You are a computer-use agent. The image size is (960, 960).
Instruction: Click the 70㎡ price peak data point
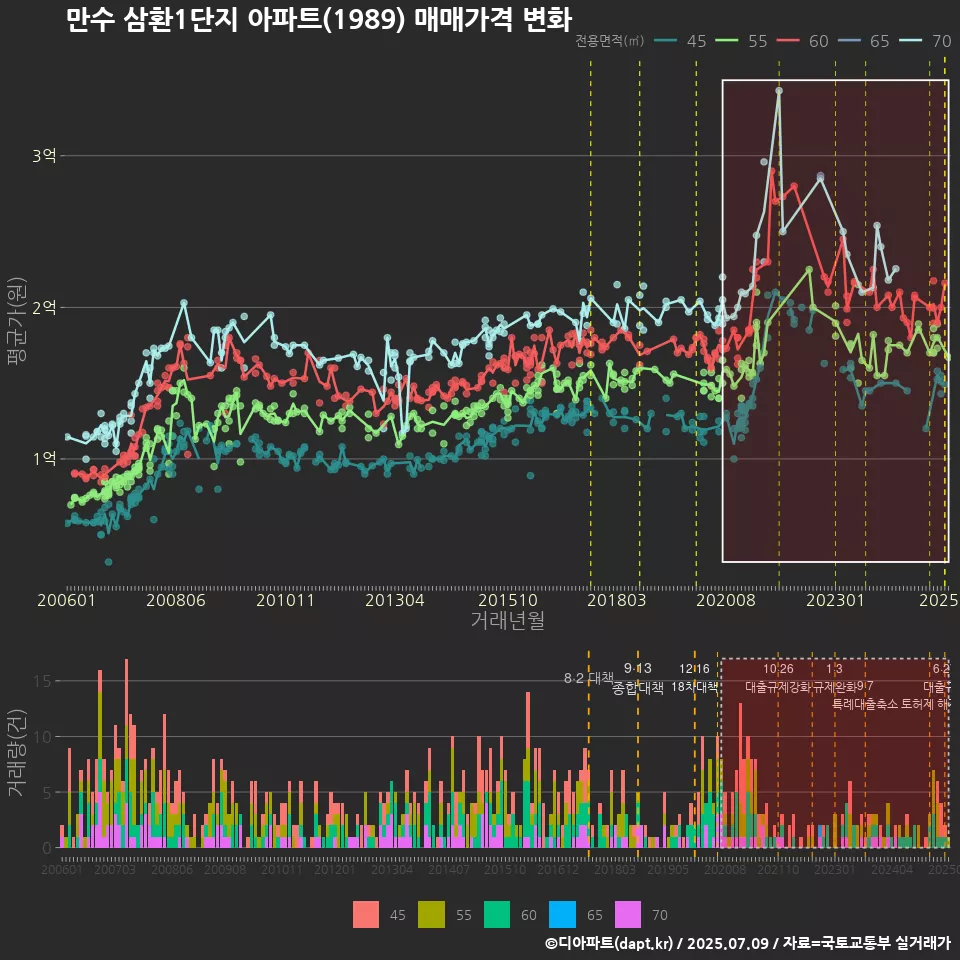(x=779, y=91)
